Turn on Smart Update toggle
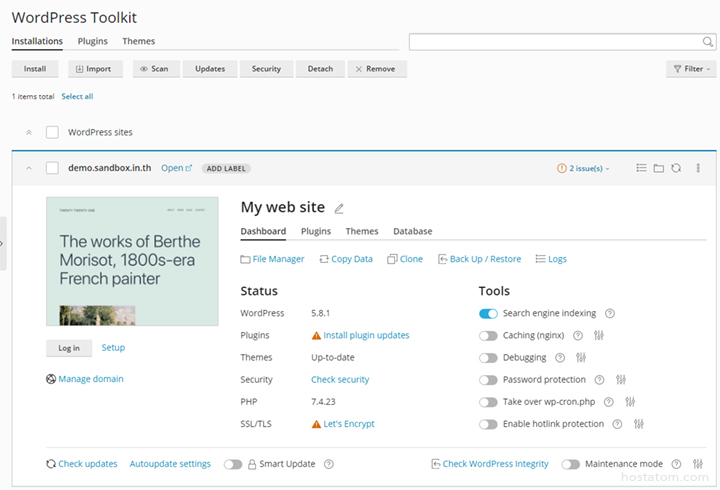The image size is (720, 490). pyautogui.click(x=233, y=464)
